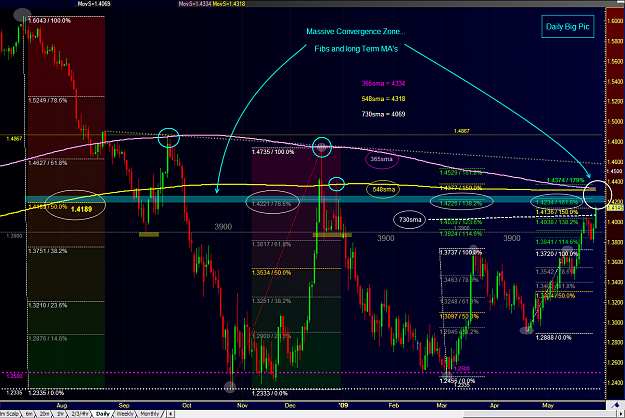625x418 pixels.
Task: Click the yellow 1.4867 level label at left
Action: tap(14, 139)
